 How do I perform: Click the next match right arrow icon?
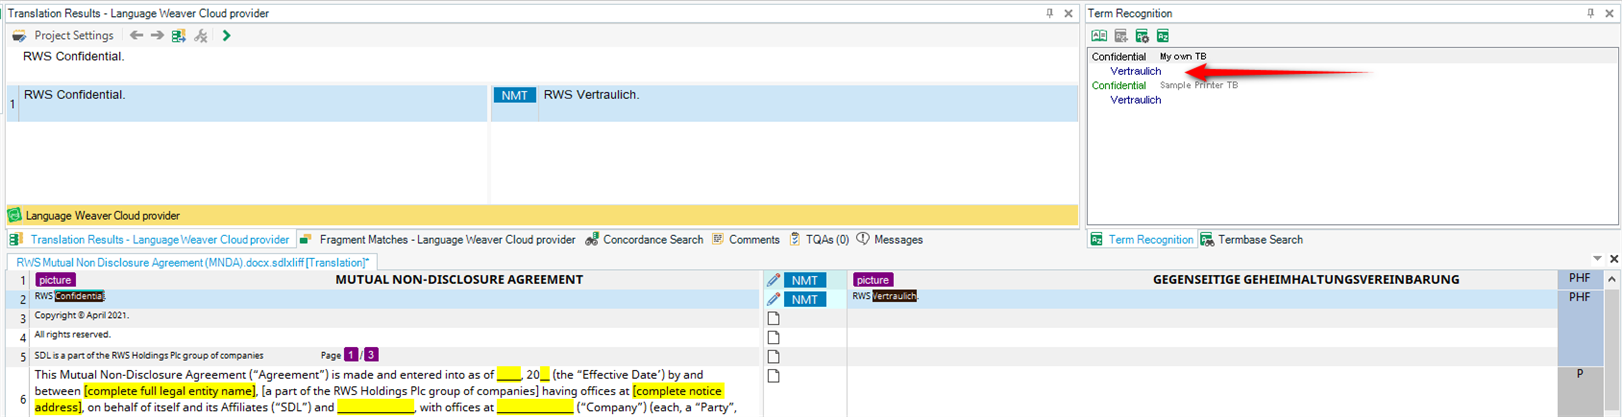pos(157,36)
